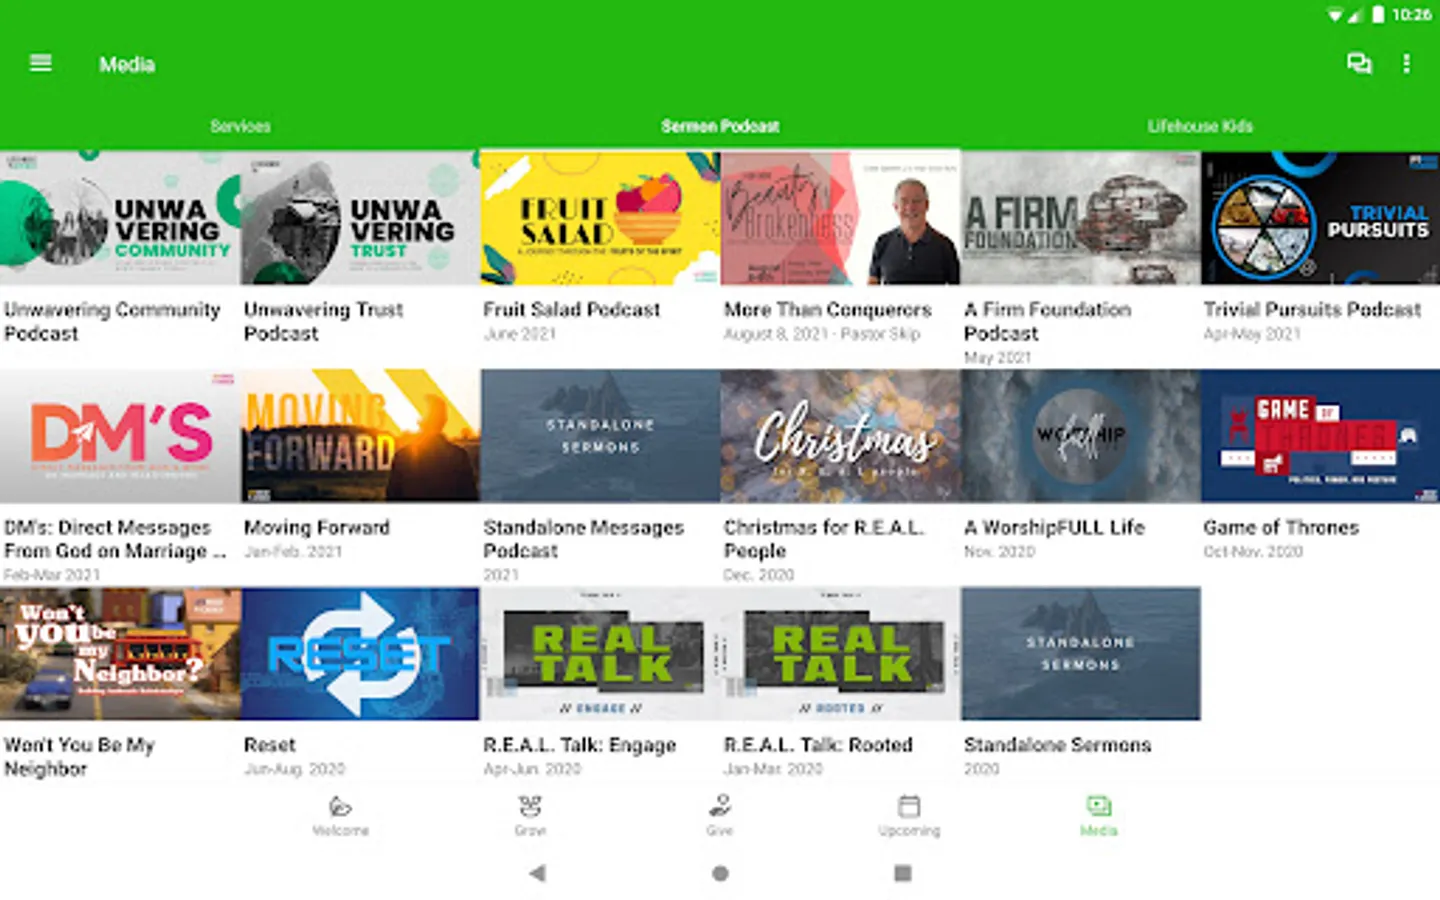Open the chat messages icon

click(1359, 64)
